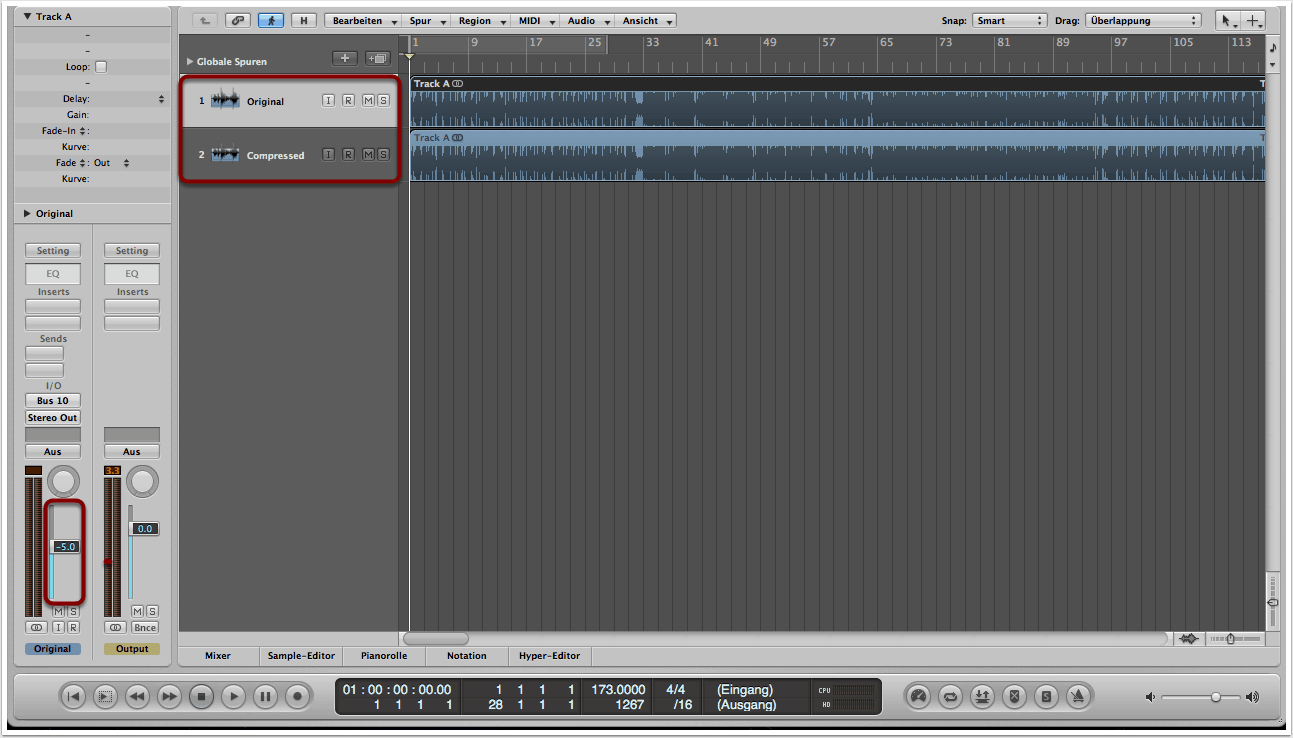The width and height of the screenshot is (1293, 738).
Task: Switch to the Pianorolle tab
Action: pyautogui.click(x=383, y=656)
